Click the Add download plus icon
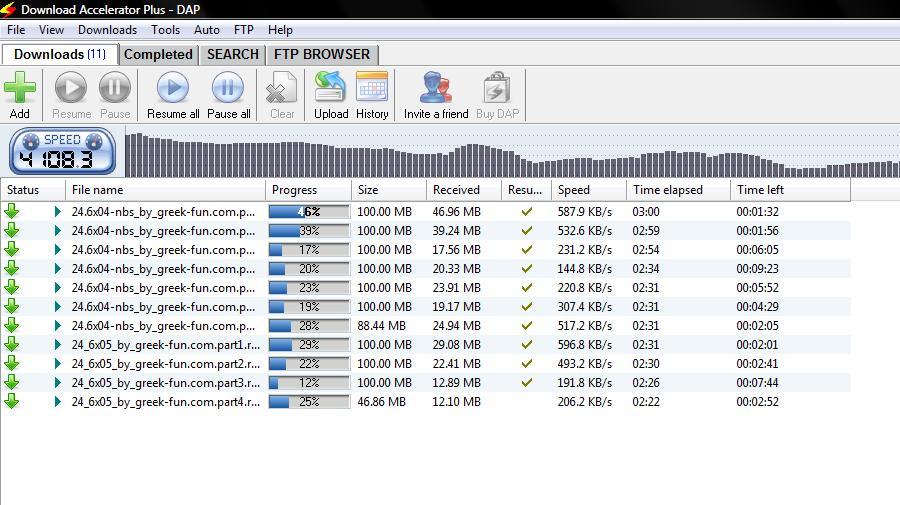Viewport: 900px width, 505px height. tap(20, 88)
